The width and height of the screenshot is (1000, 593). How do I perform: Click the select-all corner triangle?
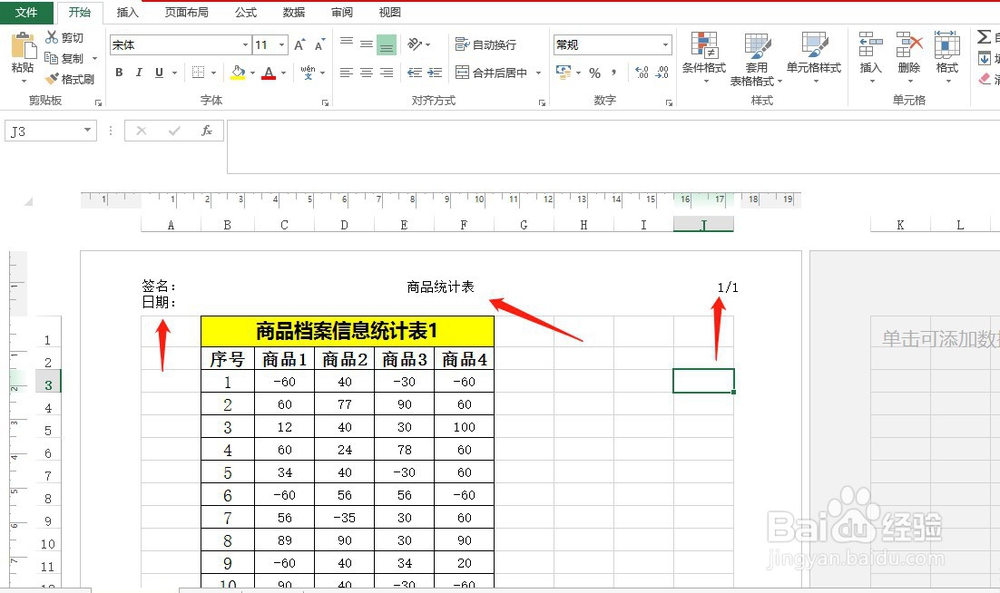pos(28,201)
